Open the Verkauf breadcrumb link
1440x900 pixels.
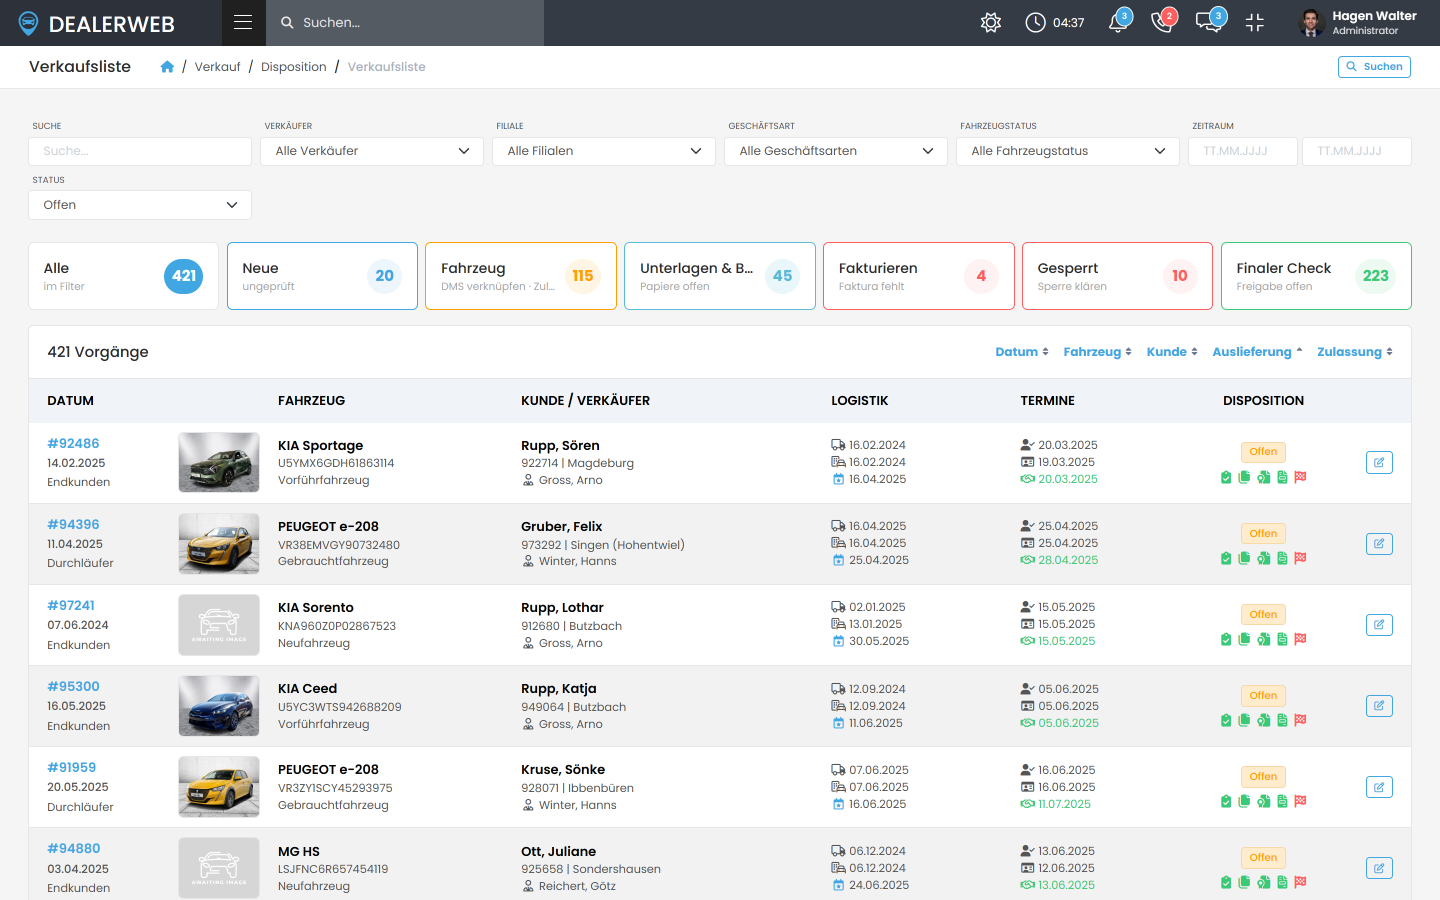click(x=217, y=67)
